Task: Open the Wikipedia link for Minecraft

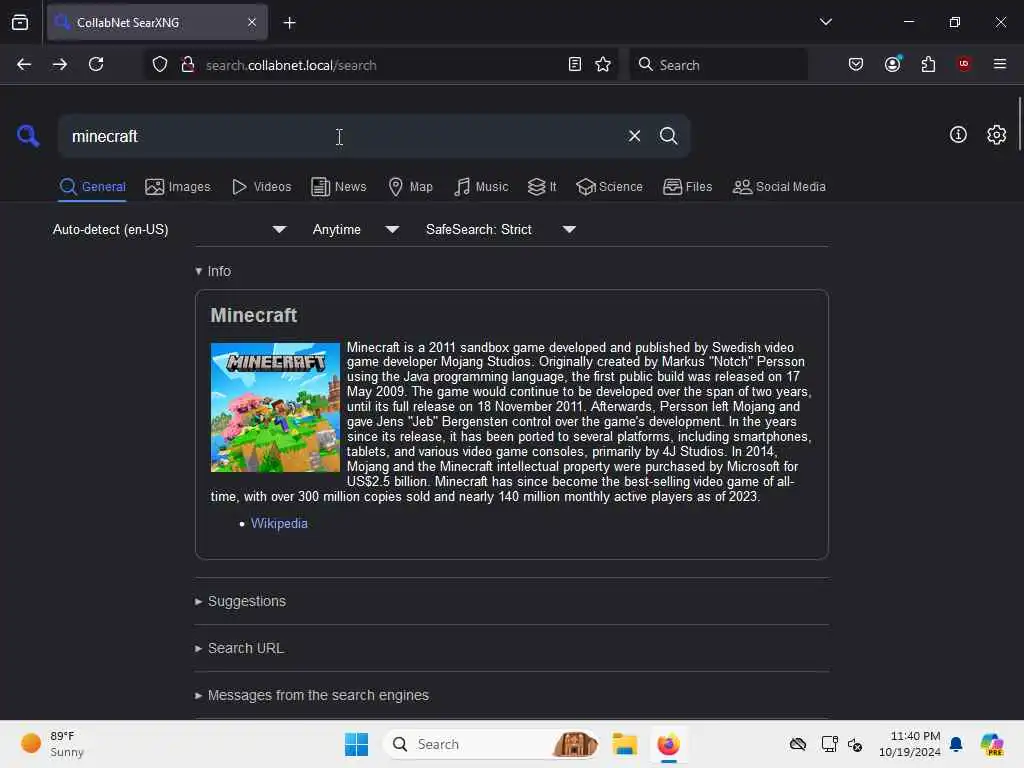Action: (x=279, y=524)
